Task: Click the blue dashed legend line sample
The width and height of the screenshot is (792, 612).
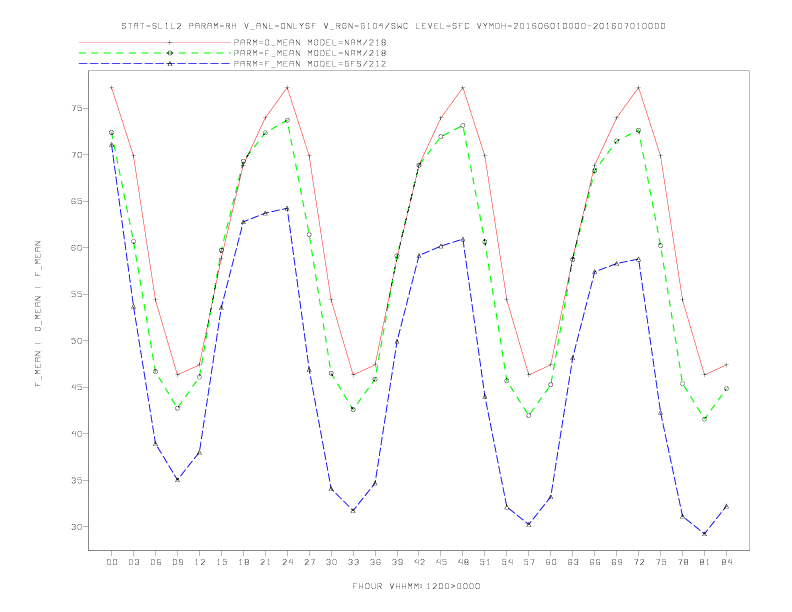Action: coord(155,64)
